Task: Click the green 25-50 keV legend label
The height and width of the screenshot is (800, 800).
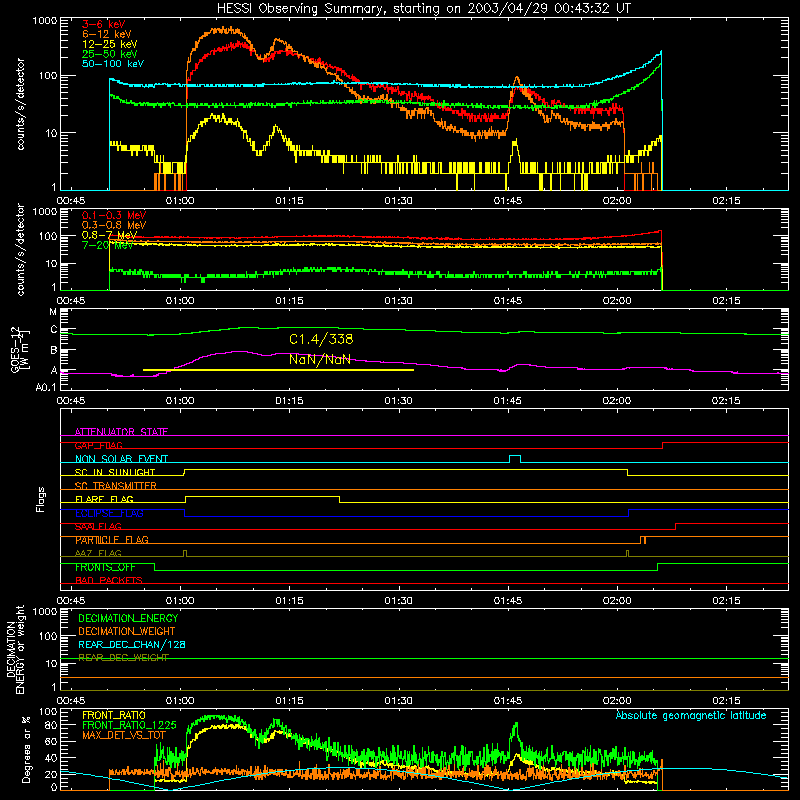Action: [x=110, y=54]
